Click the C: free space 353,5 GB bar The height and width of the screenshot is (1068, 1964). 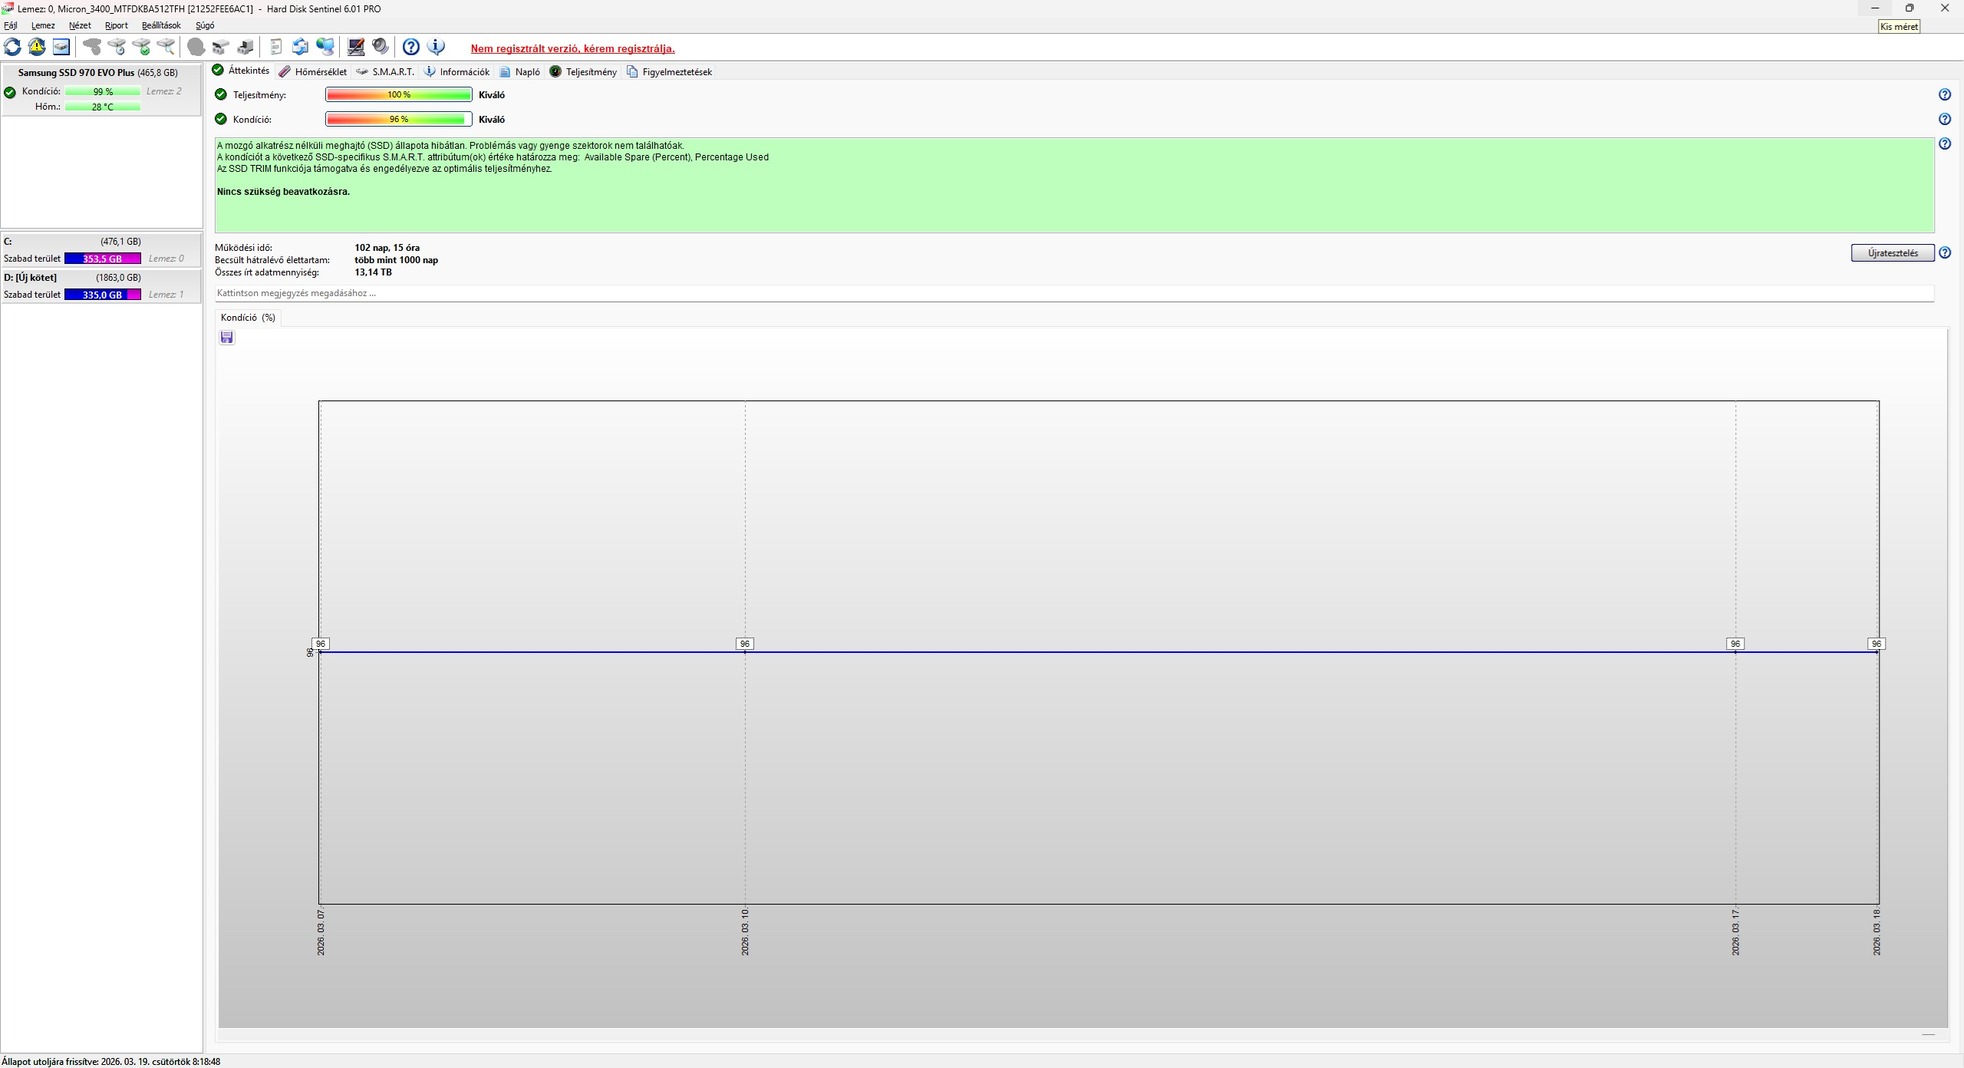pyautogui.click(x=102, y=259)
